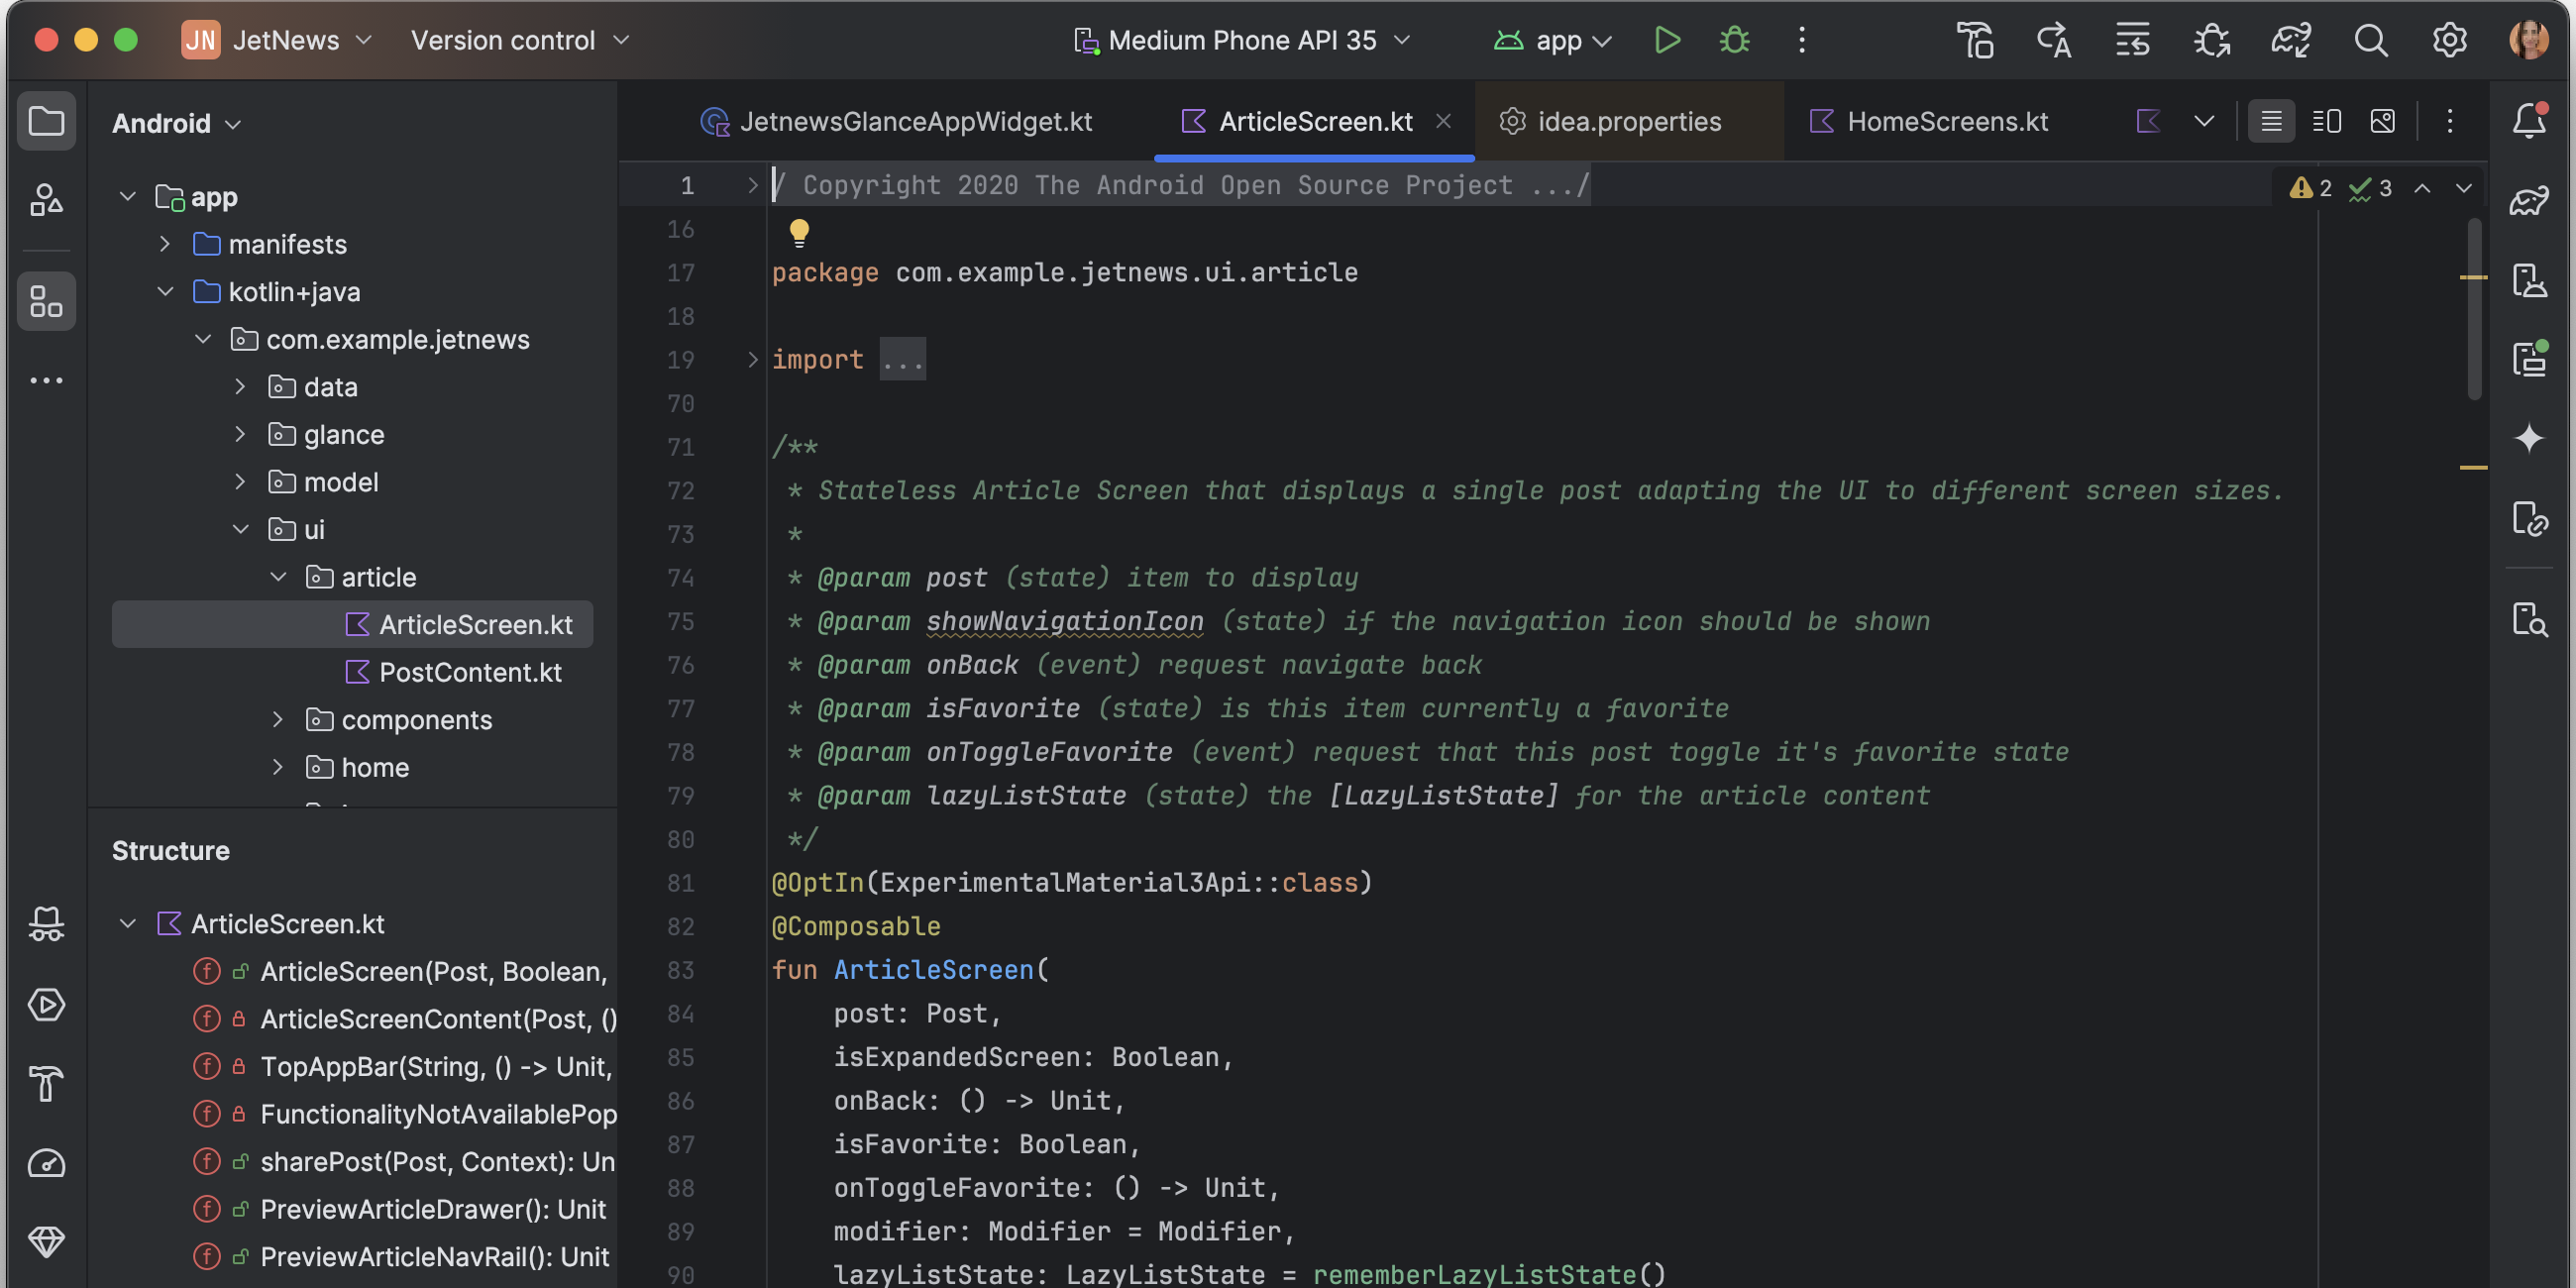Screen dimensions: 2576x1288
Task: Switch editor to Design view mode
Action: click(2383, 122)
